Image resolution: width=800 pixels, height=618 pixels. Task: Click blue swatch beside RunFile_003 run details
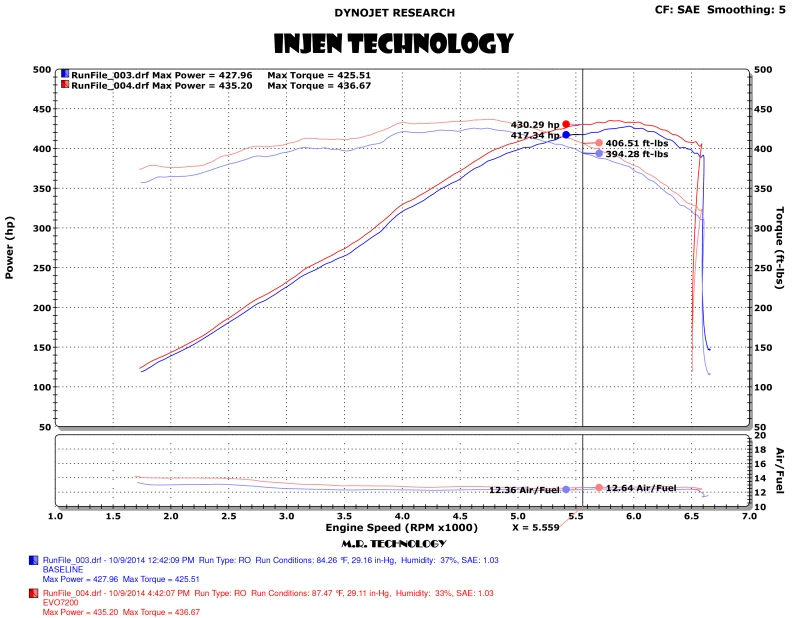(36, 561)
